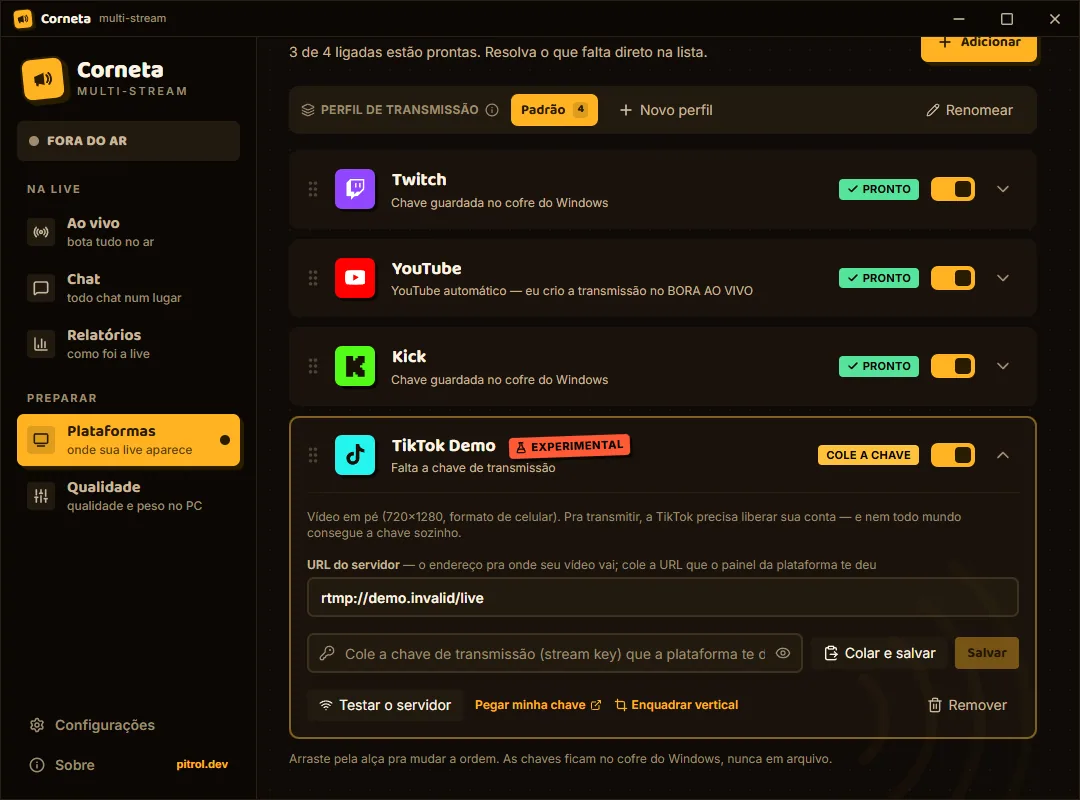Click "Falta a chave de transmissão" text
The image size is (1080, 800).
[x=473, y=468]
